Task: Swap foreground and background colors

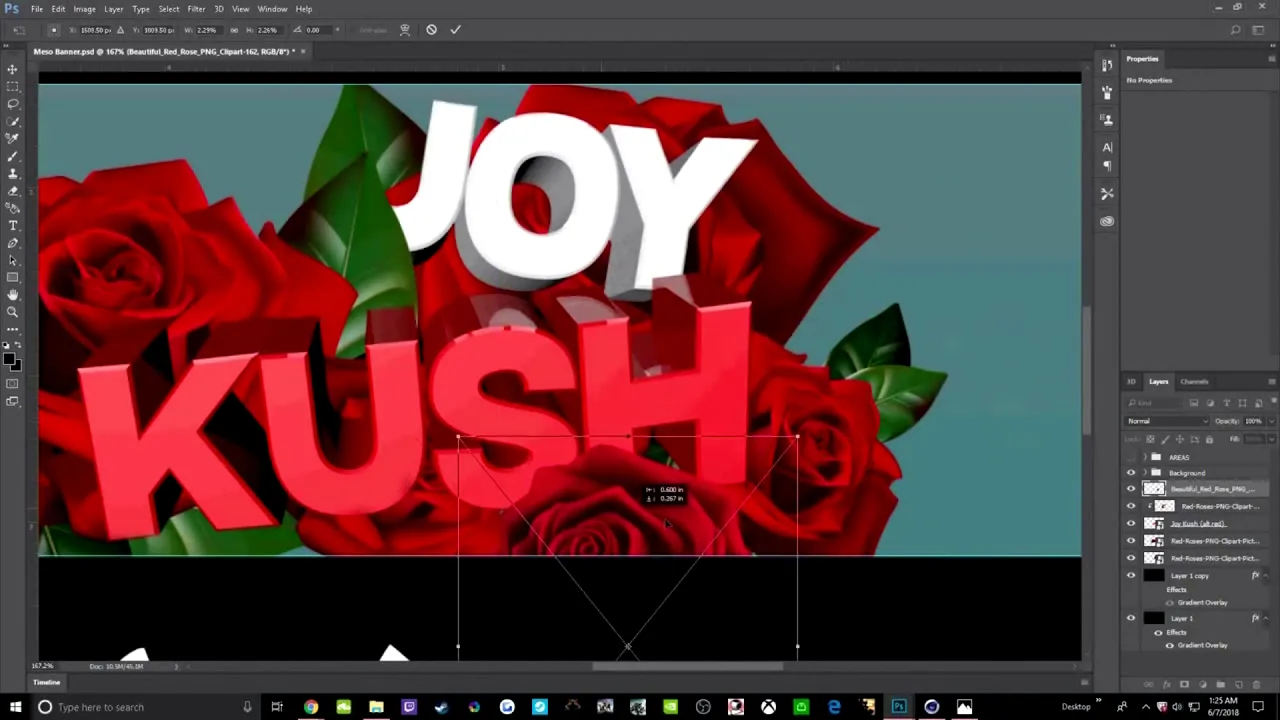Action: pos(18,345)
